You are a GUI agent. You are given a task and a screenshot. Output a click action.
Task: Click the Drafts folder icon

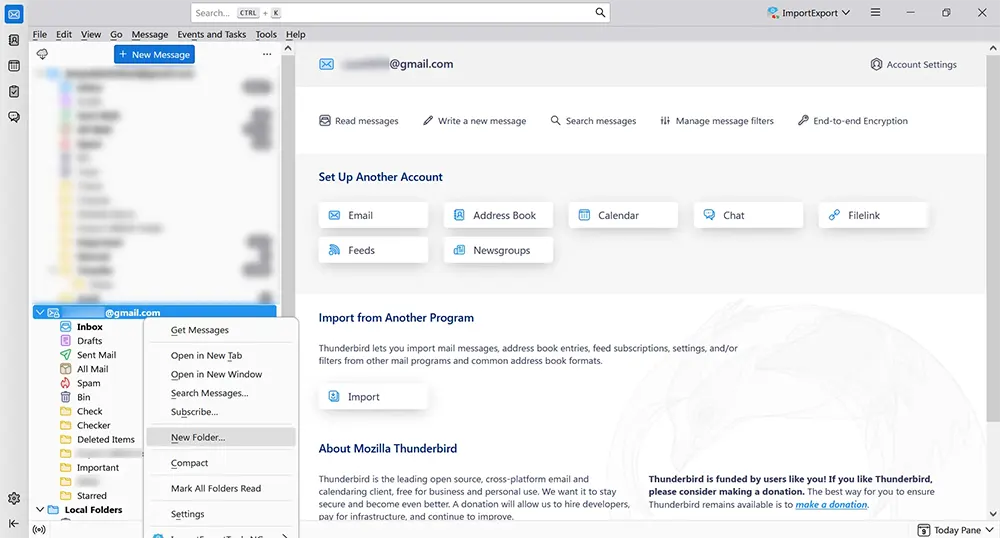(x=65, y=340)
